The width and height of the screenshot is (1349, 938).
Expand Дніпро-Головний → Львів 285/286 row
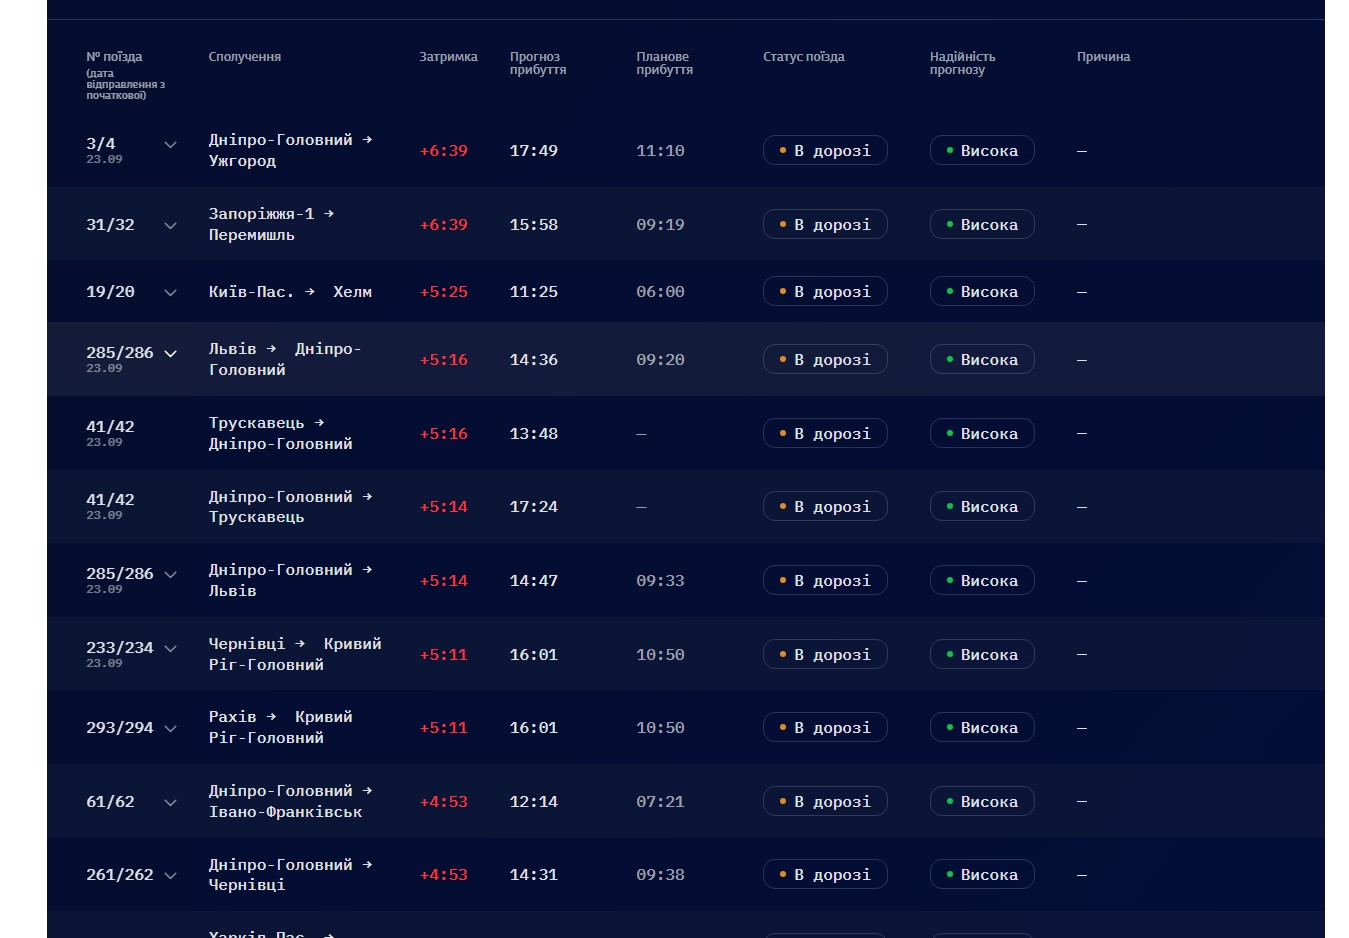coord(170,574)
